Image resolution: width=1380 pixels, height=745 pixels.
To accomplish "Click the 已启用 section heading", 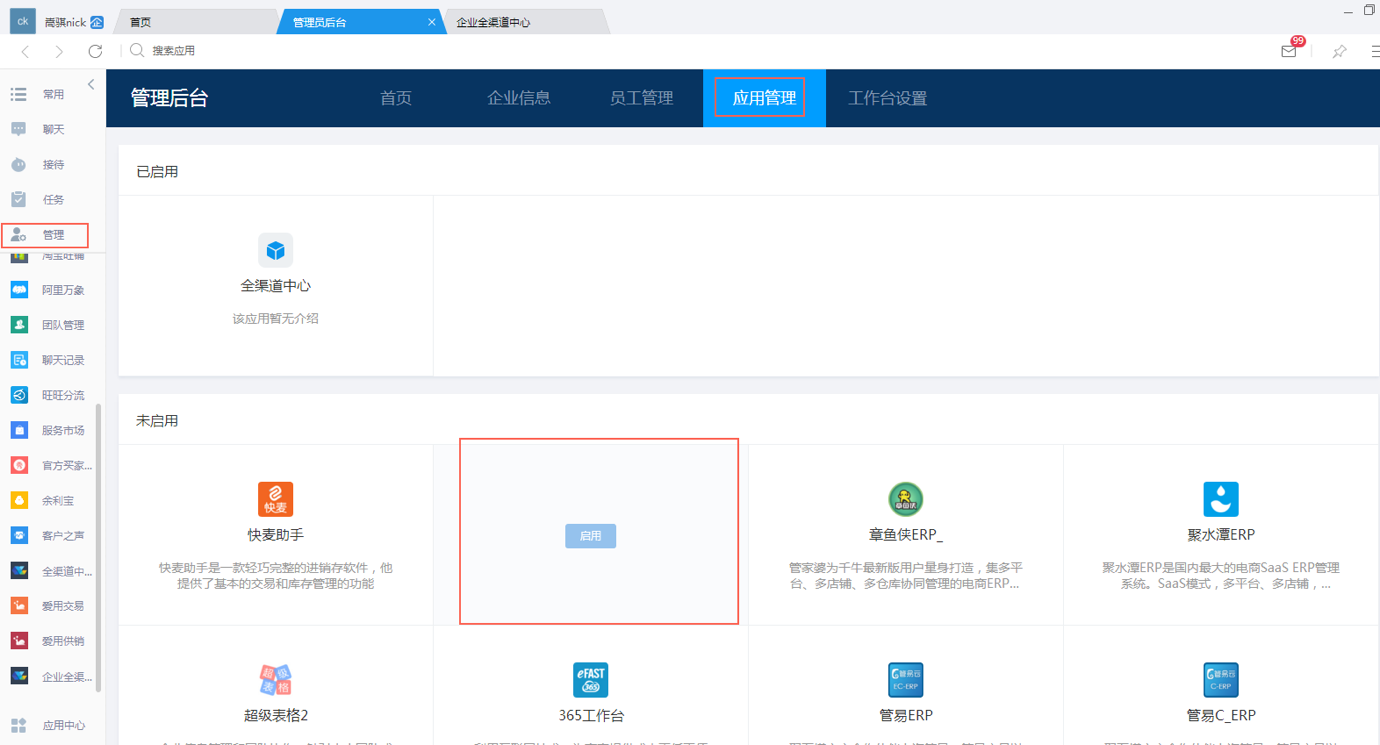I will pos(157,172).
